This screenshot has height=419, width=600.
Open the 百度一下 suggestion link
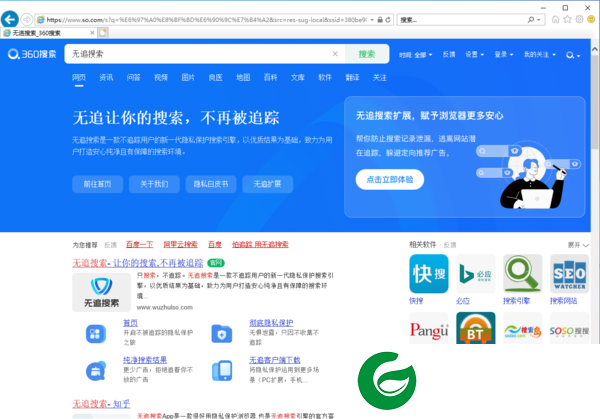coord(139,245)
